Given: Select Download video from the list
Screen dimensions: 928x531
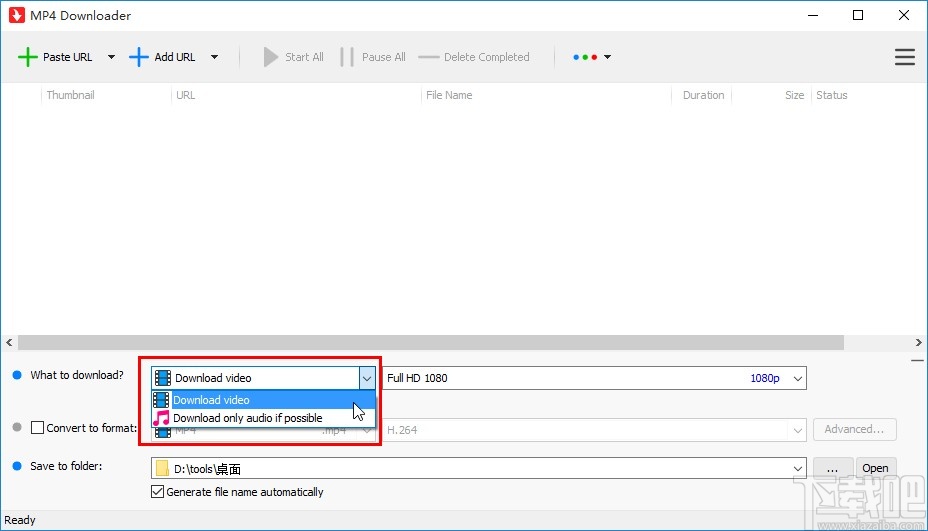Looking at the screenshot, I should click(263, 400).
